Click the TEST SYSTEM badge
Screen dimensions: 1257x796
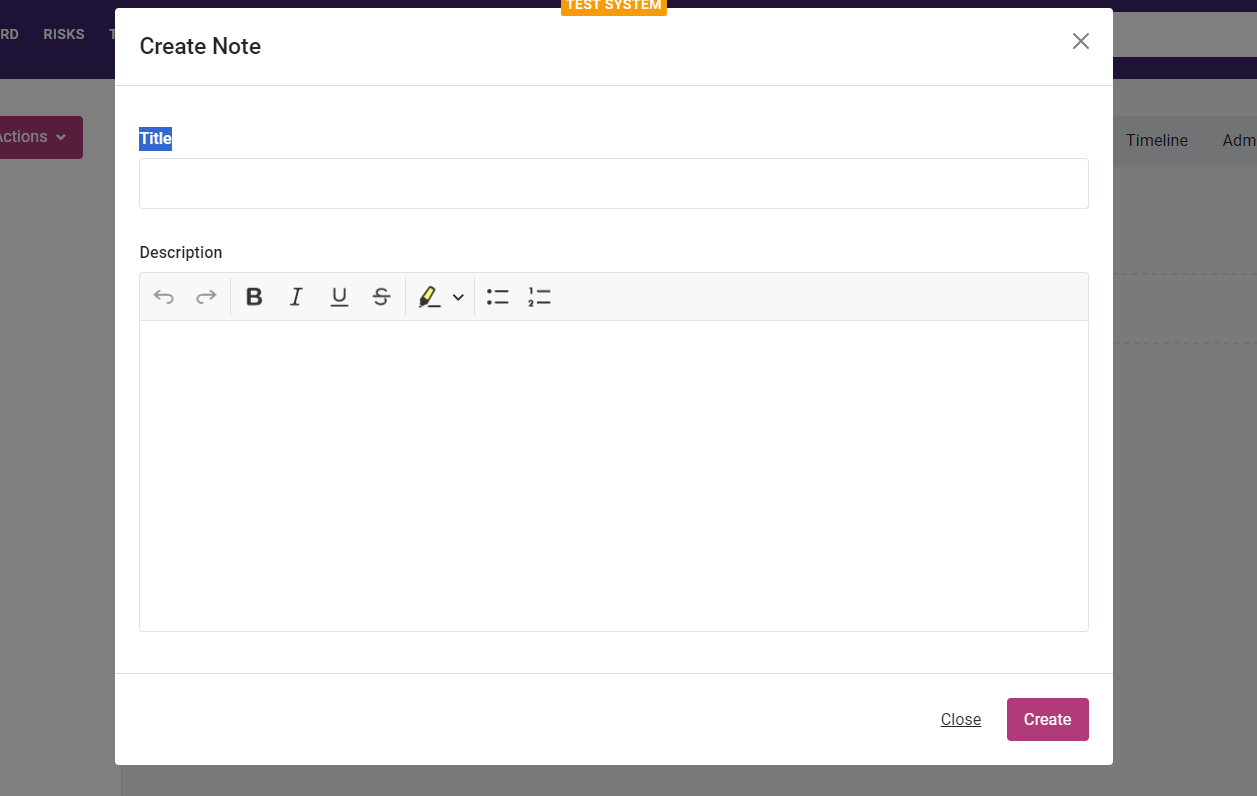[x=613, y=6]
